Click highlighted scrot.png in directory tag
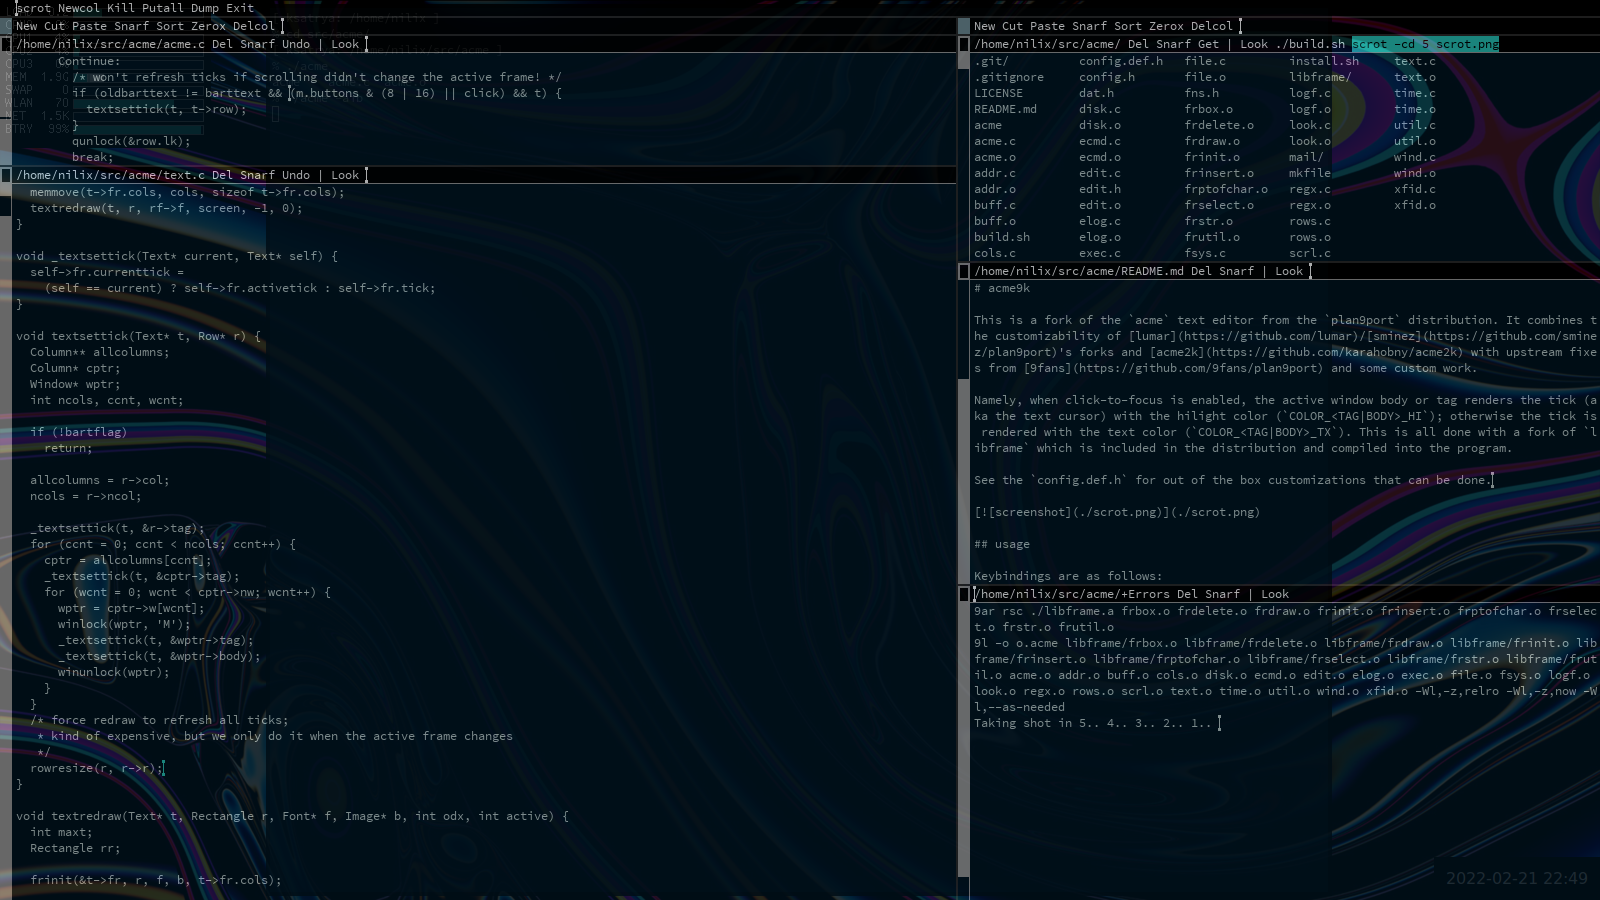The image size is (1600, 900). point(1467,44)
